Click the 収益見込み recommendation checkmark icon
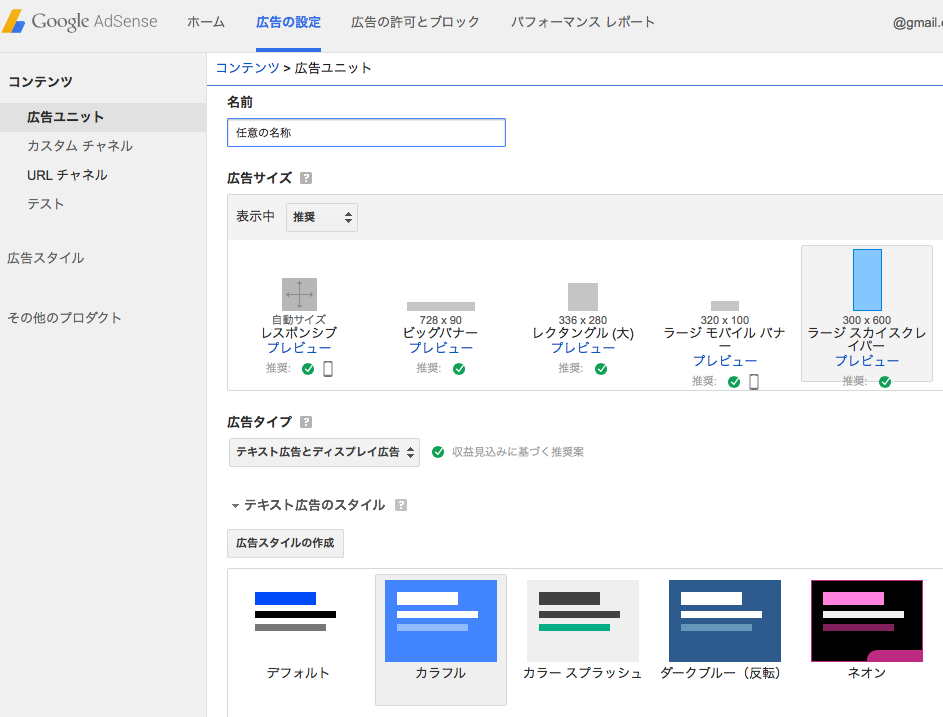943x717 pixels. (x=438, y=452)
